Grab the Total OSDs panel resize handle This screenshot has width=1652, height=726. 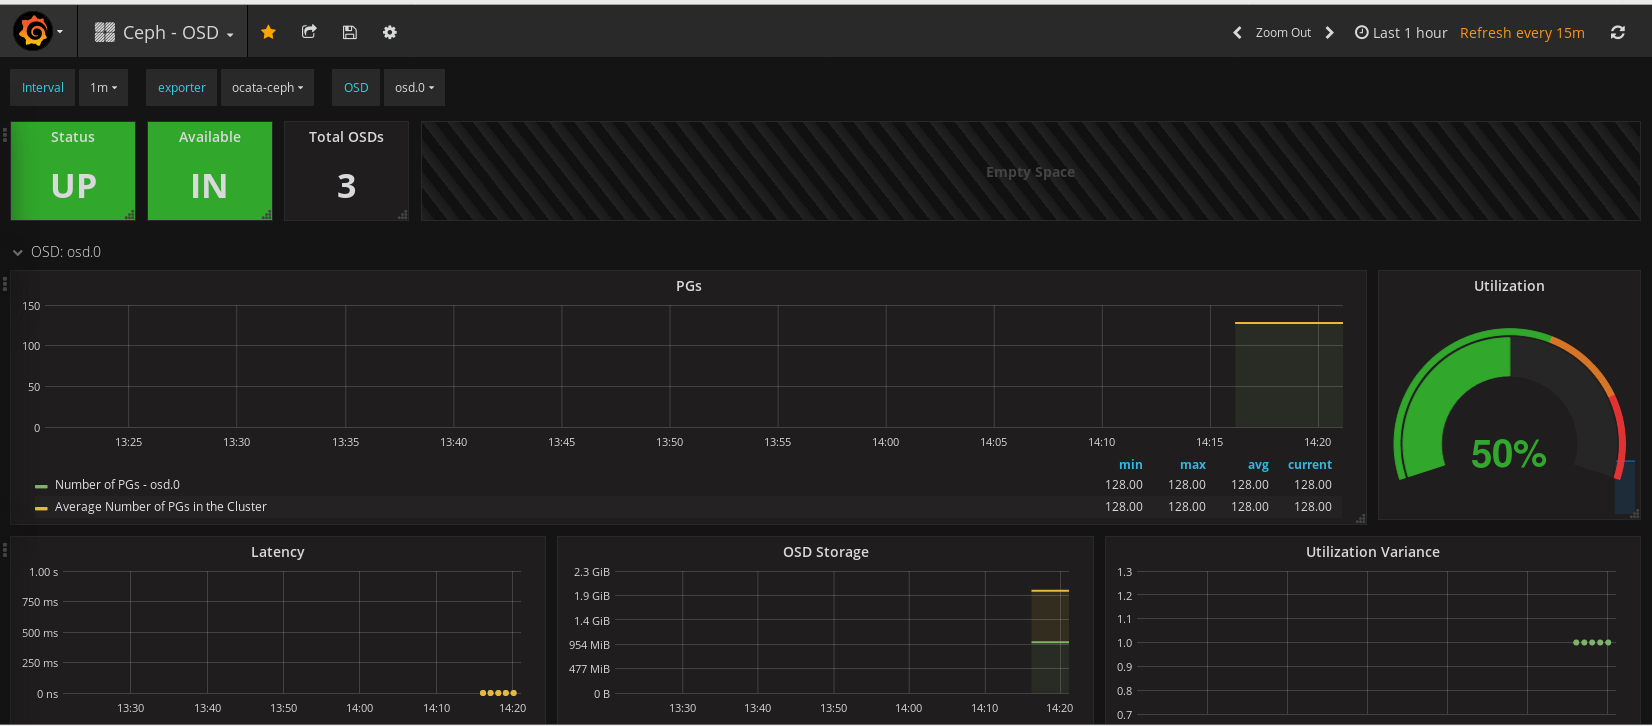402,214
